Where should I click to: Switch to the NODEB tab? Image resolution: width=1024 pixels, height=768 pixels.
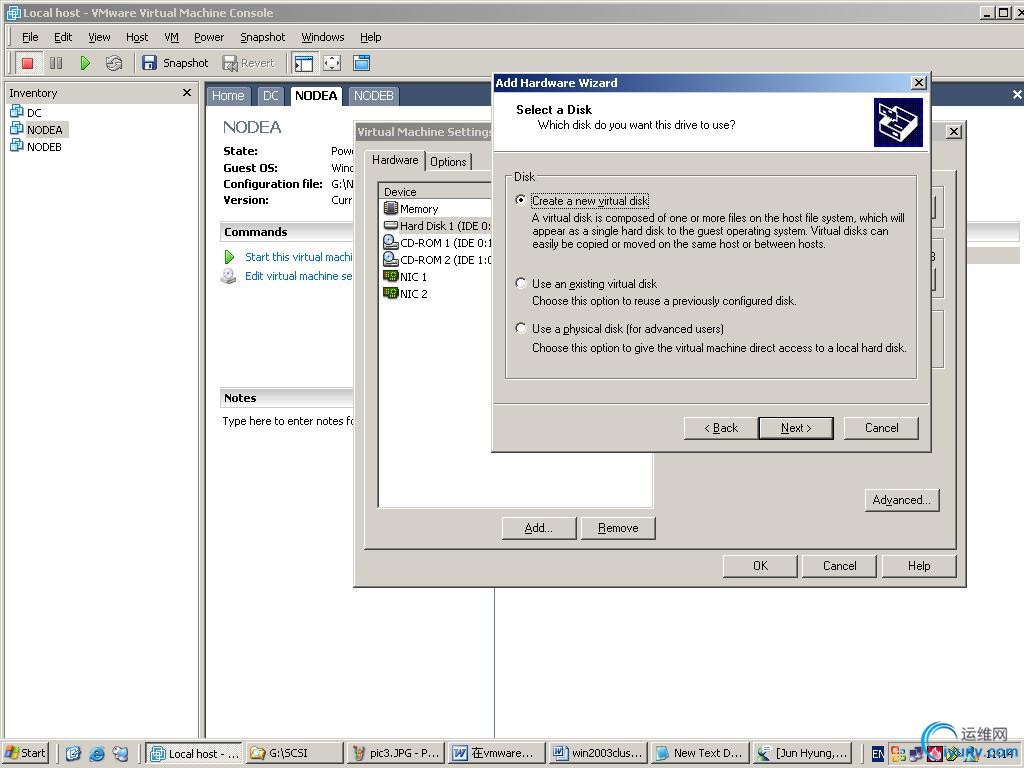click(x=373, y=96)
